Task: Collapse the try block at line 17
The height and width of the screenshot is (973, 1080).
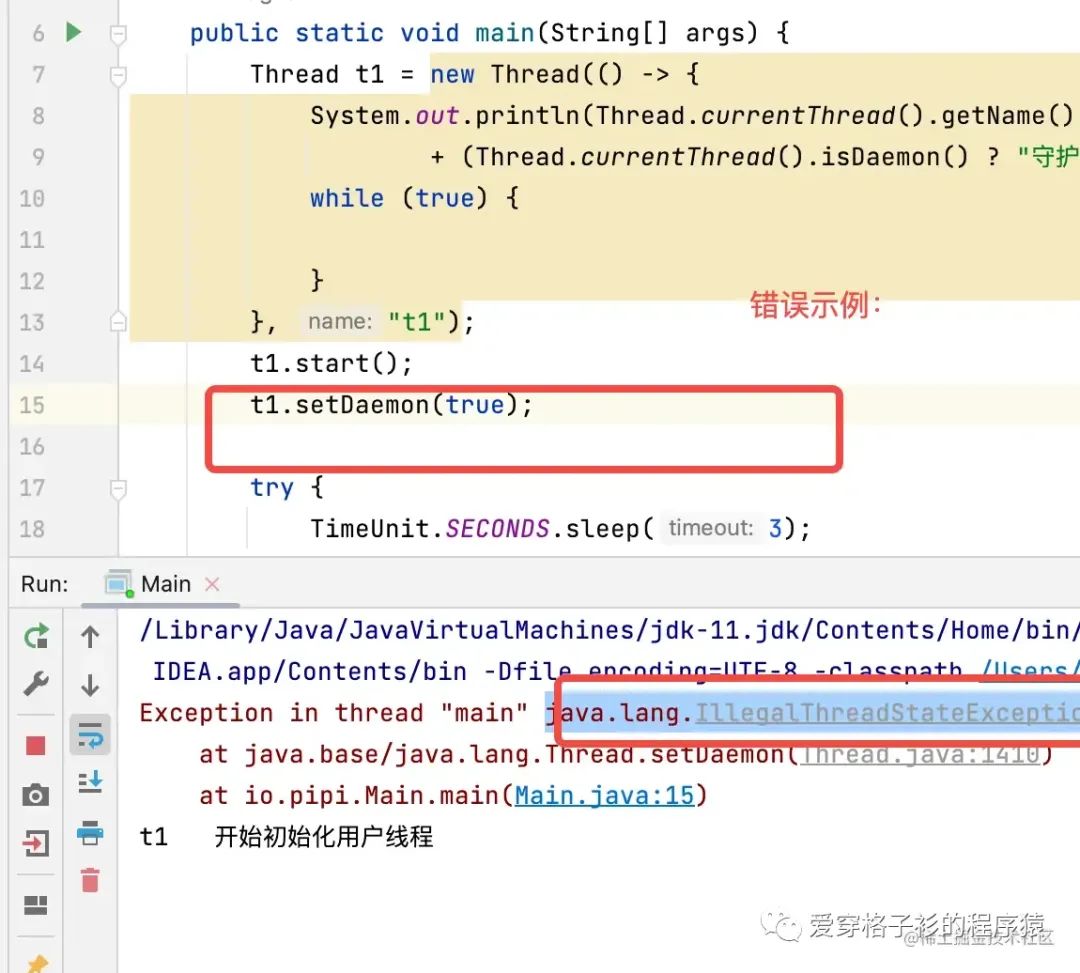Action: tap(118, 487)
